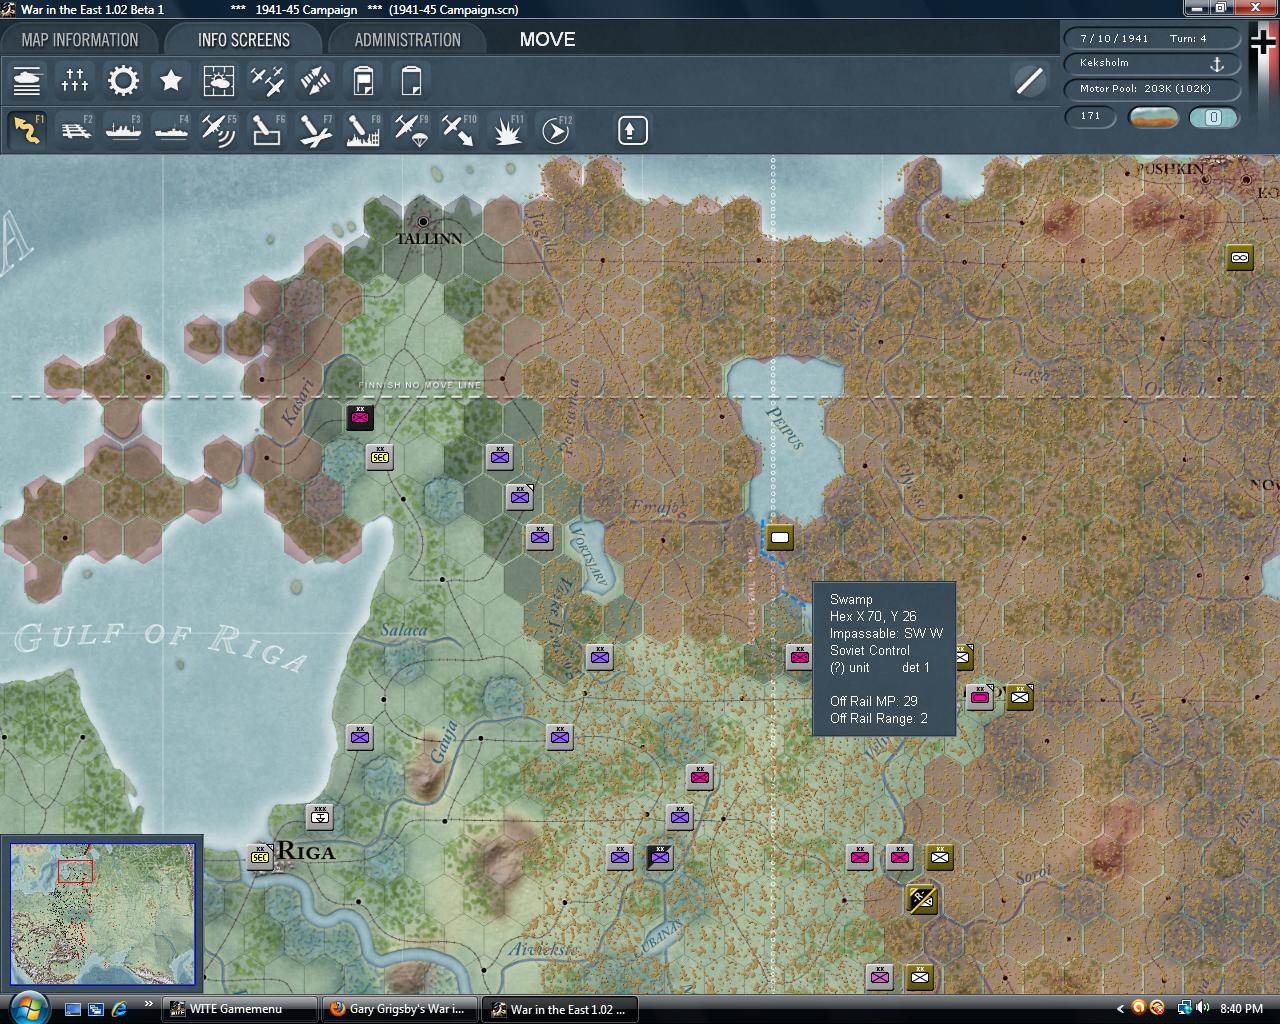Click the round diagonal-line button
Image resolution: width=1280 pixels, height=1024 pixels.
tap(1029, 81)
